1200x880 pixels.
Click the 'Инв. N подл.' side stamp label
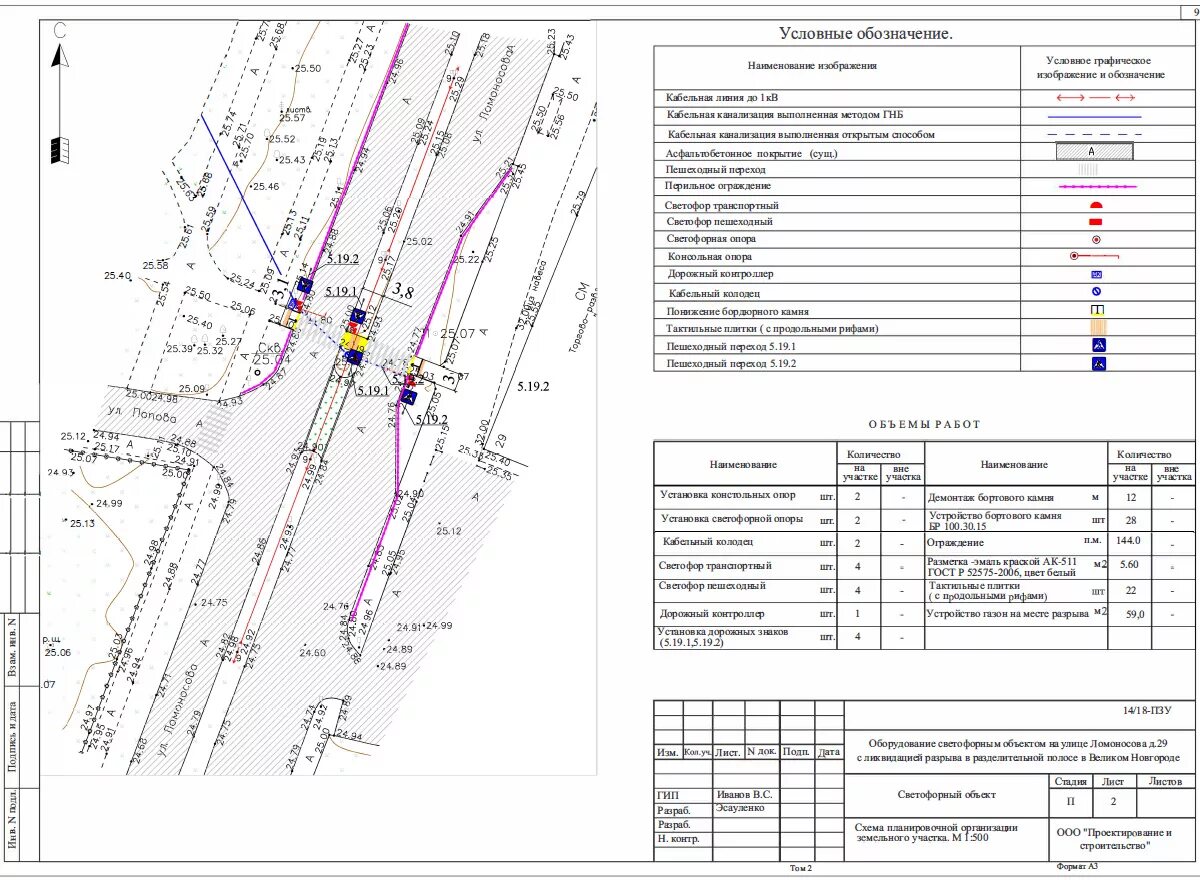[x=12, y=821]
